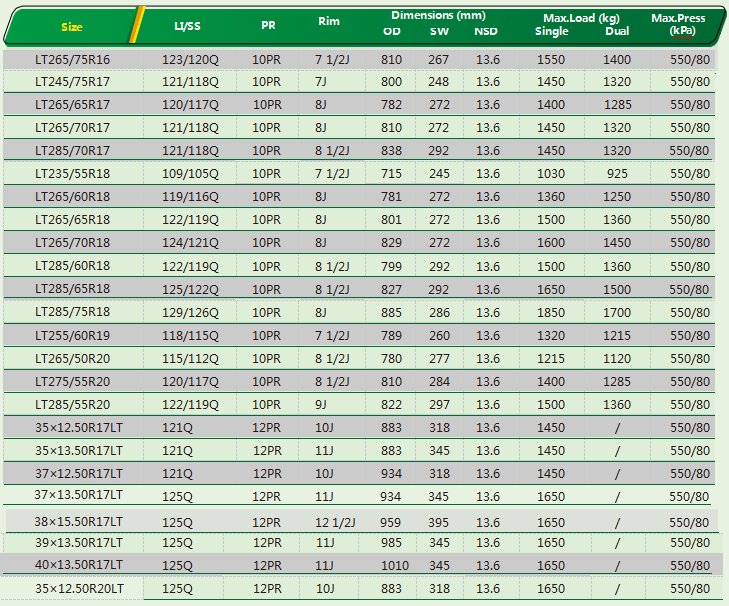The width and height of the screenshot is (729, 606).
Task: Click the NSD sub-column header
Action: tap(487, 31)
